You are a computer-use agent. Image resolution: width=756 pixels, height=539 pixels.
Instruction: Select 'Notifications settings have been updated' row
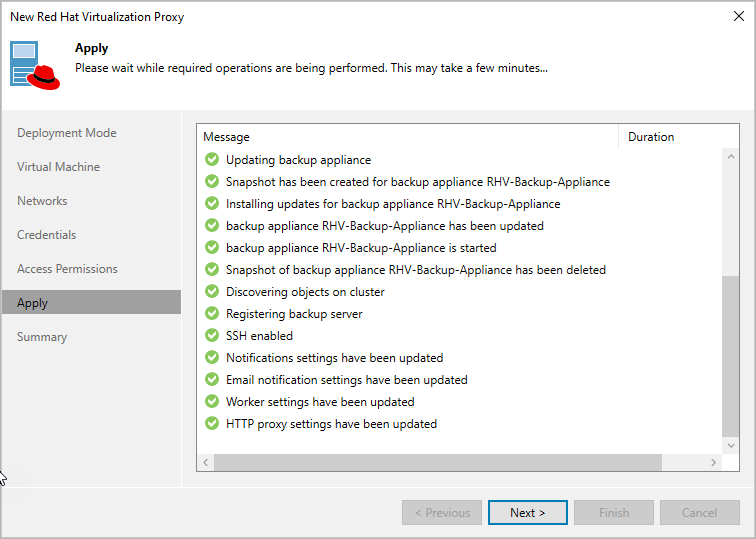click(335, 358)
